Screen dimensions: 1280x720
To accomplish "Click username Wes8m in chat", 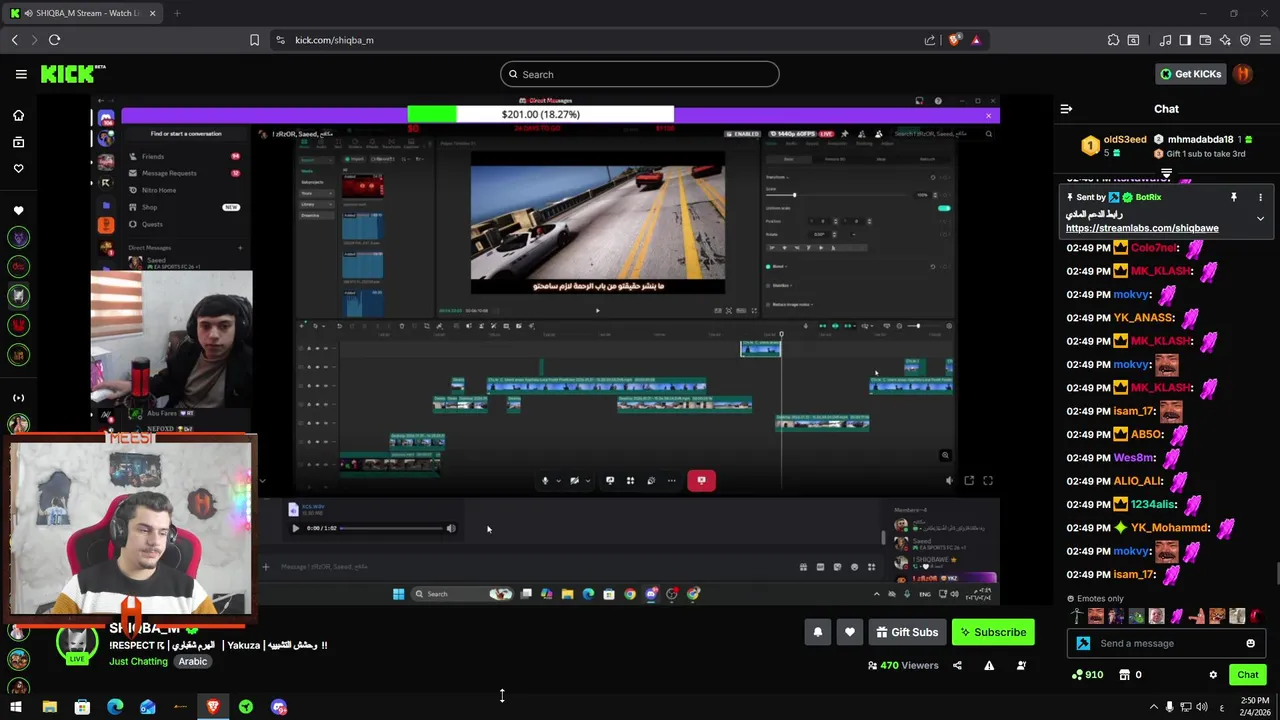I will [x=1133, y=458].
